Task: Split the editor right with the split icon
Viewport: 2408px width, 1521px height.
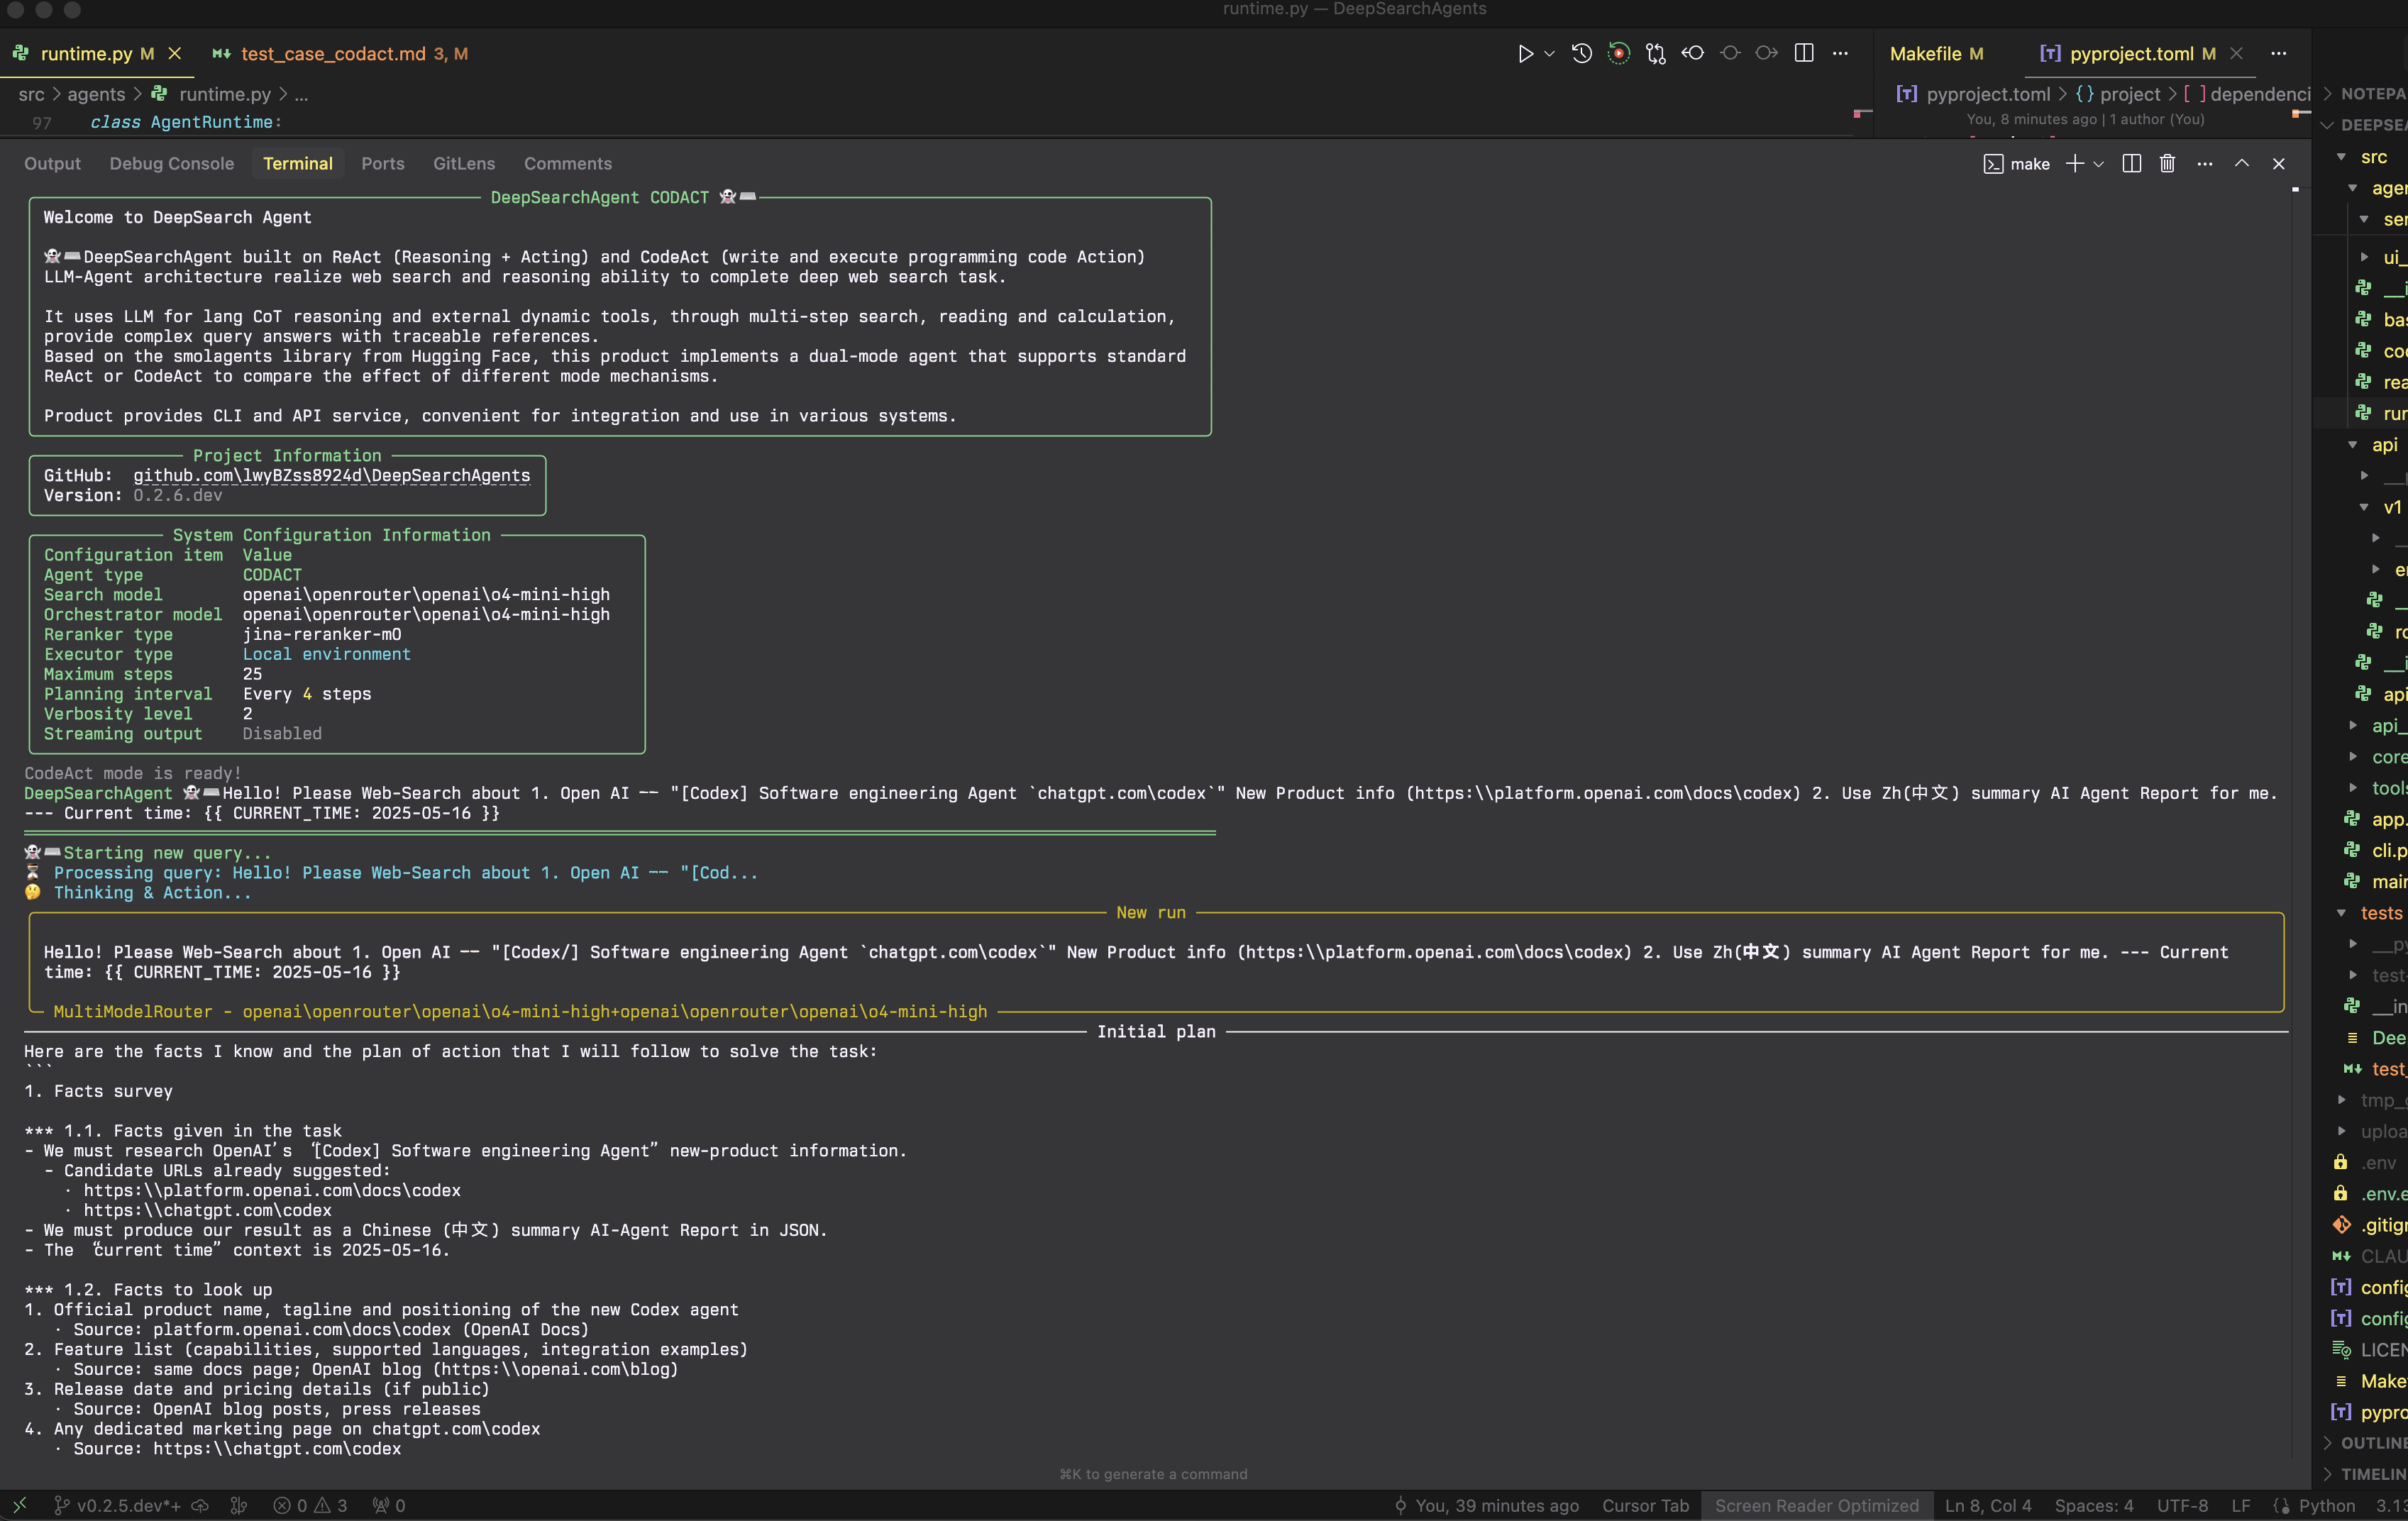Action: coord(1804,54)
